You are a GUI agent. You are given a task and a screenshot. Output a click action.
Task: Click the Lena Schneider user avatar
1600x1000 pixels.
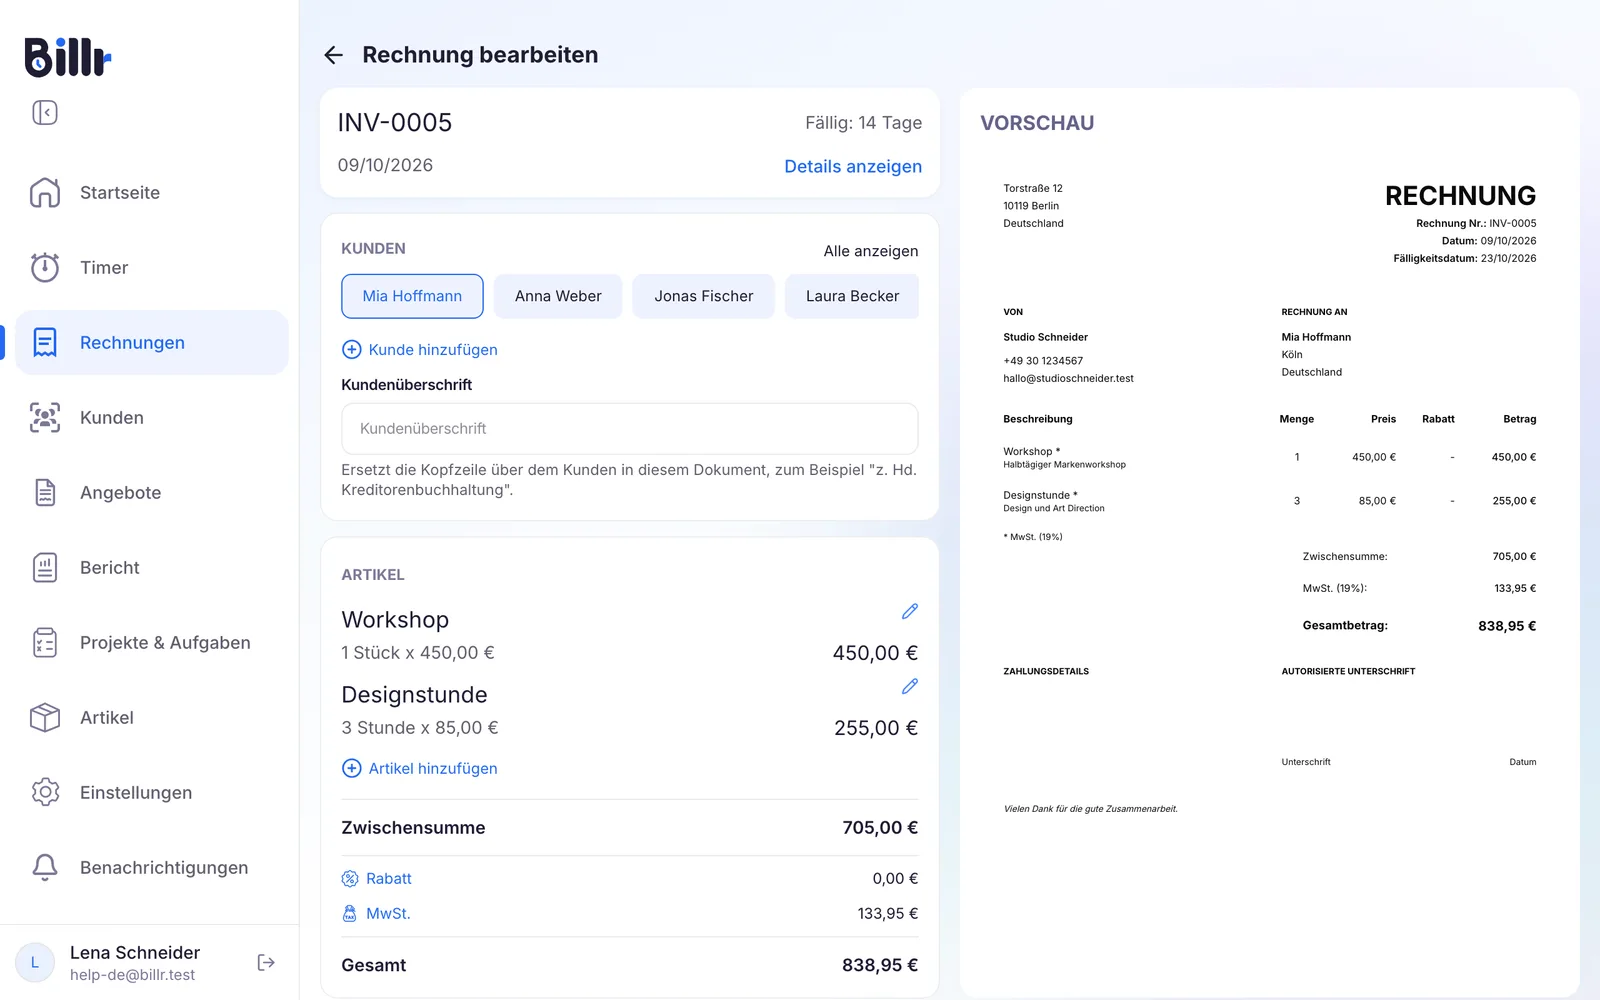coord(35,963)
